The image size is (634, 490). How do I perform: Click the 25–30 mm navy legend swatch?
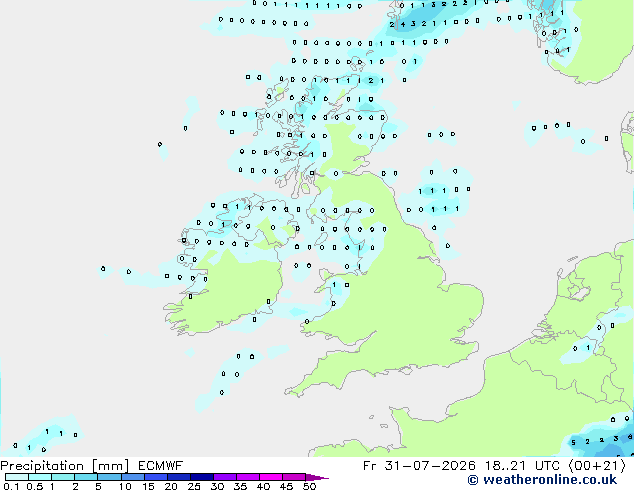click(x=201, y=477)
